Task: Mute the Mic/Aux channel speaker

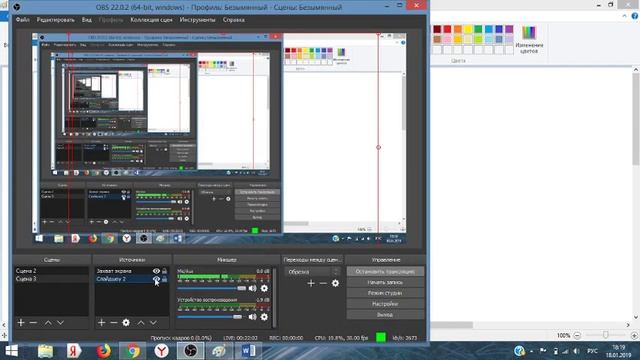Action: pyautogui.click(x=253, y=288)
